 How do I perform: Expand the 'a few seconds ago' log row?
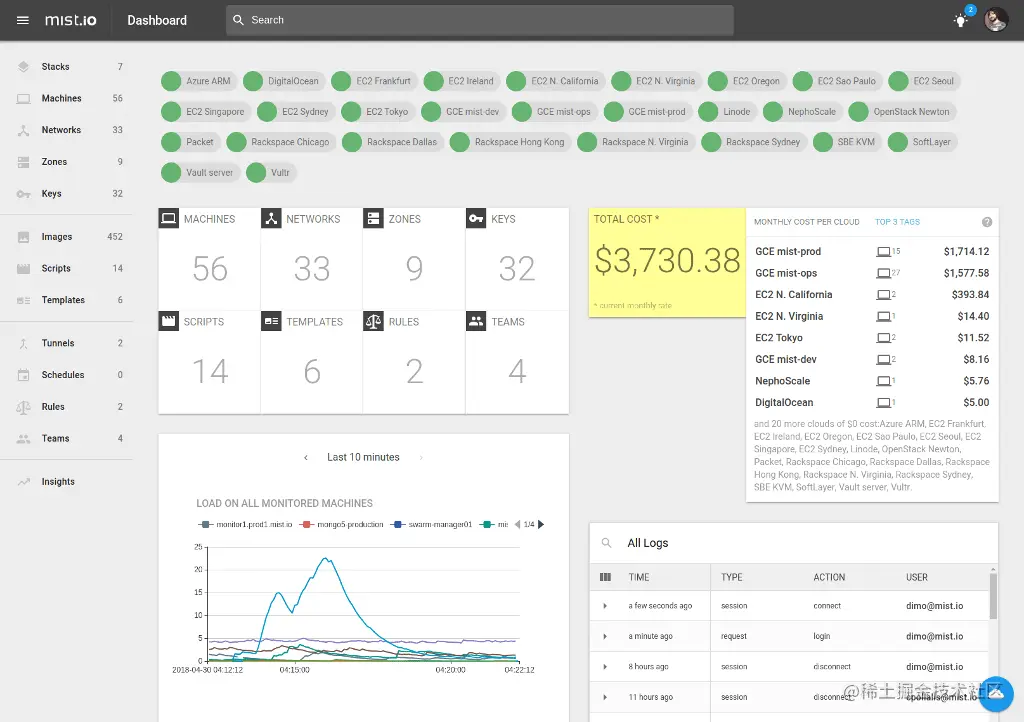[605, 606]
